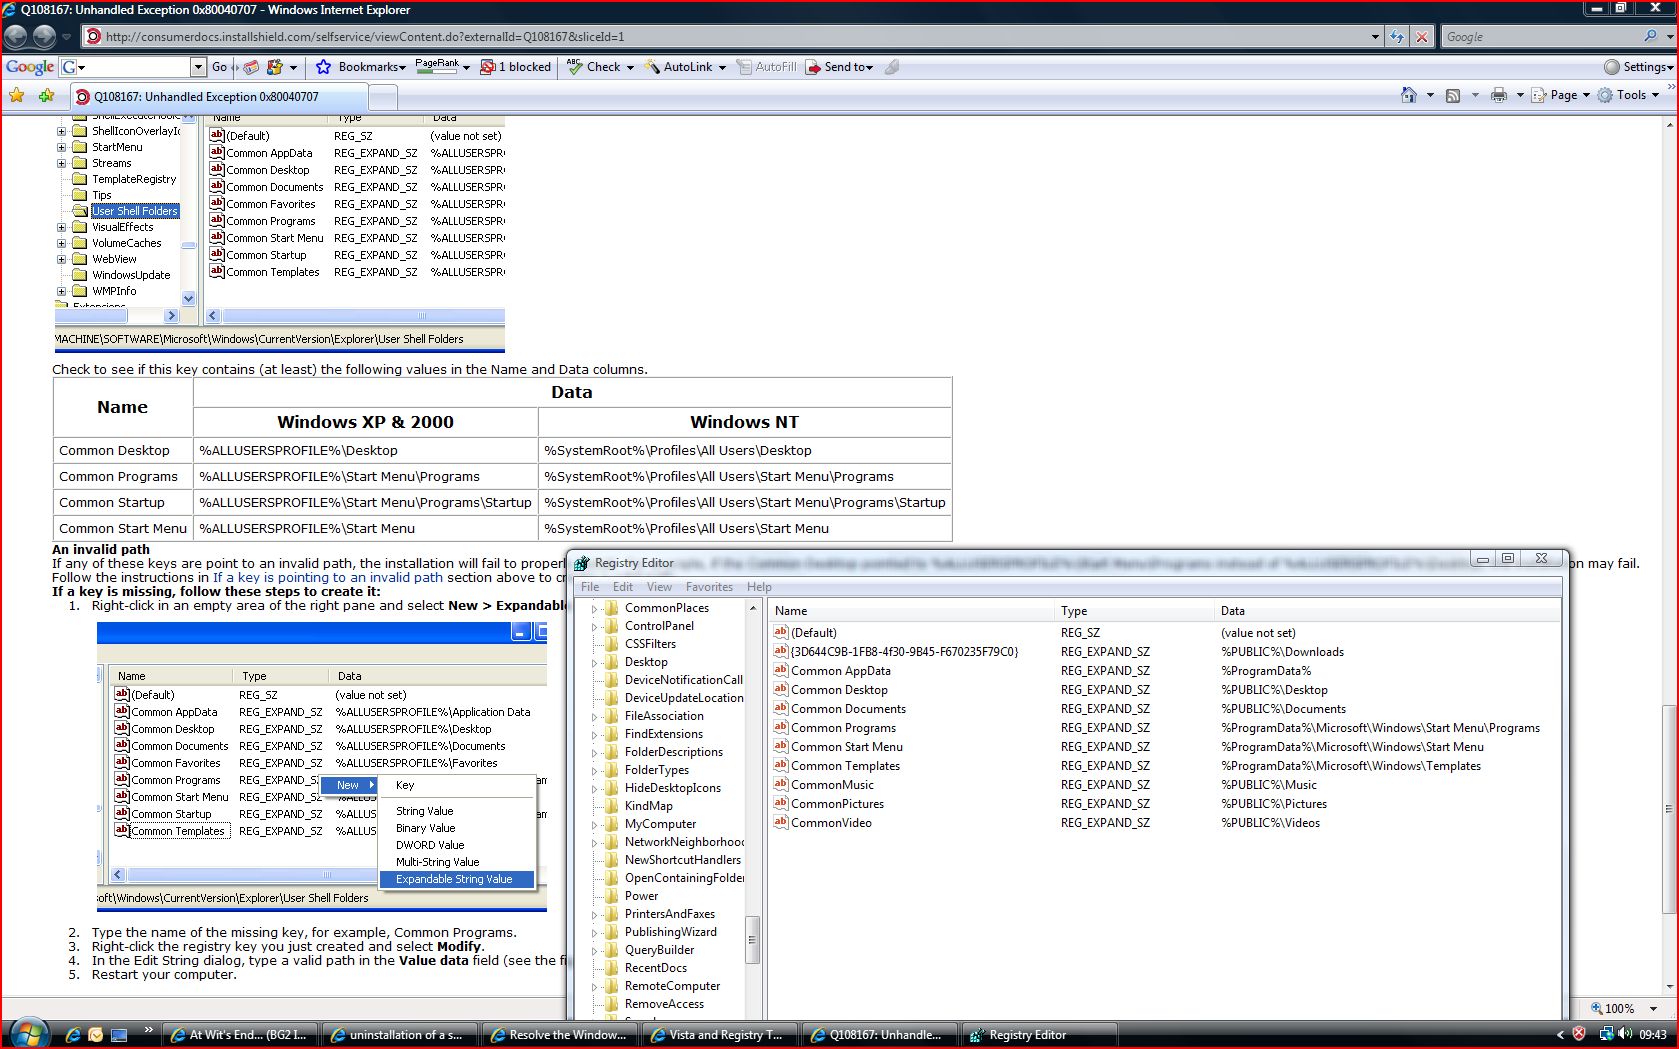Click the Google search box top right
The width and height of the screenshot is (1679, 1049).
coord(1541,37)
